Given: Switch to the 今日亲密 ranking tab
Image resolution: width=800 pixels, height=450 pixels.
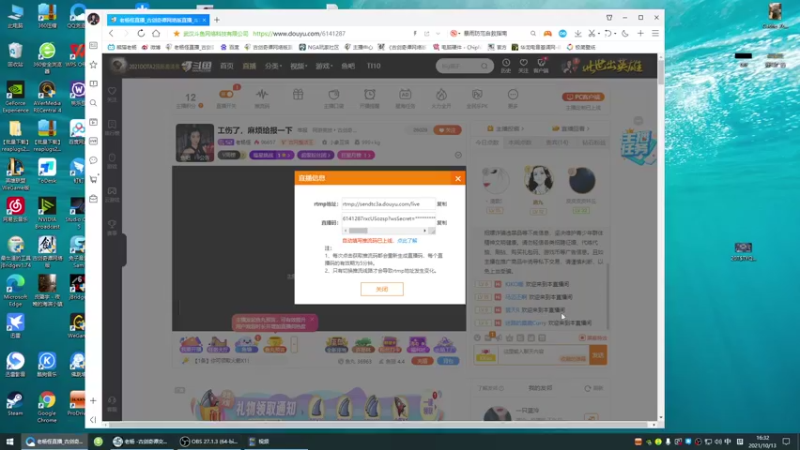Looking at the screenshot, I should click(487, 143).
